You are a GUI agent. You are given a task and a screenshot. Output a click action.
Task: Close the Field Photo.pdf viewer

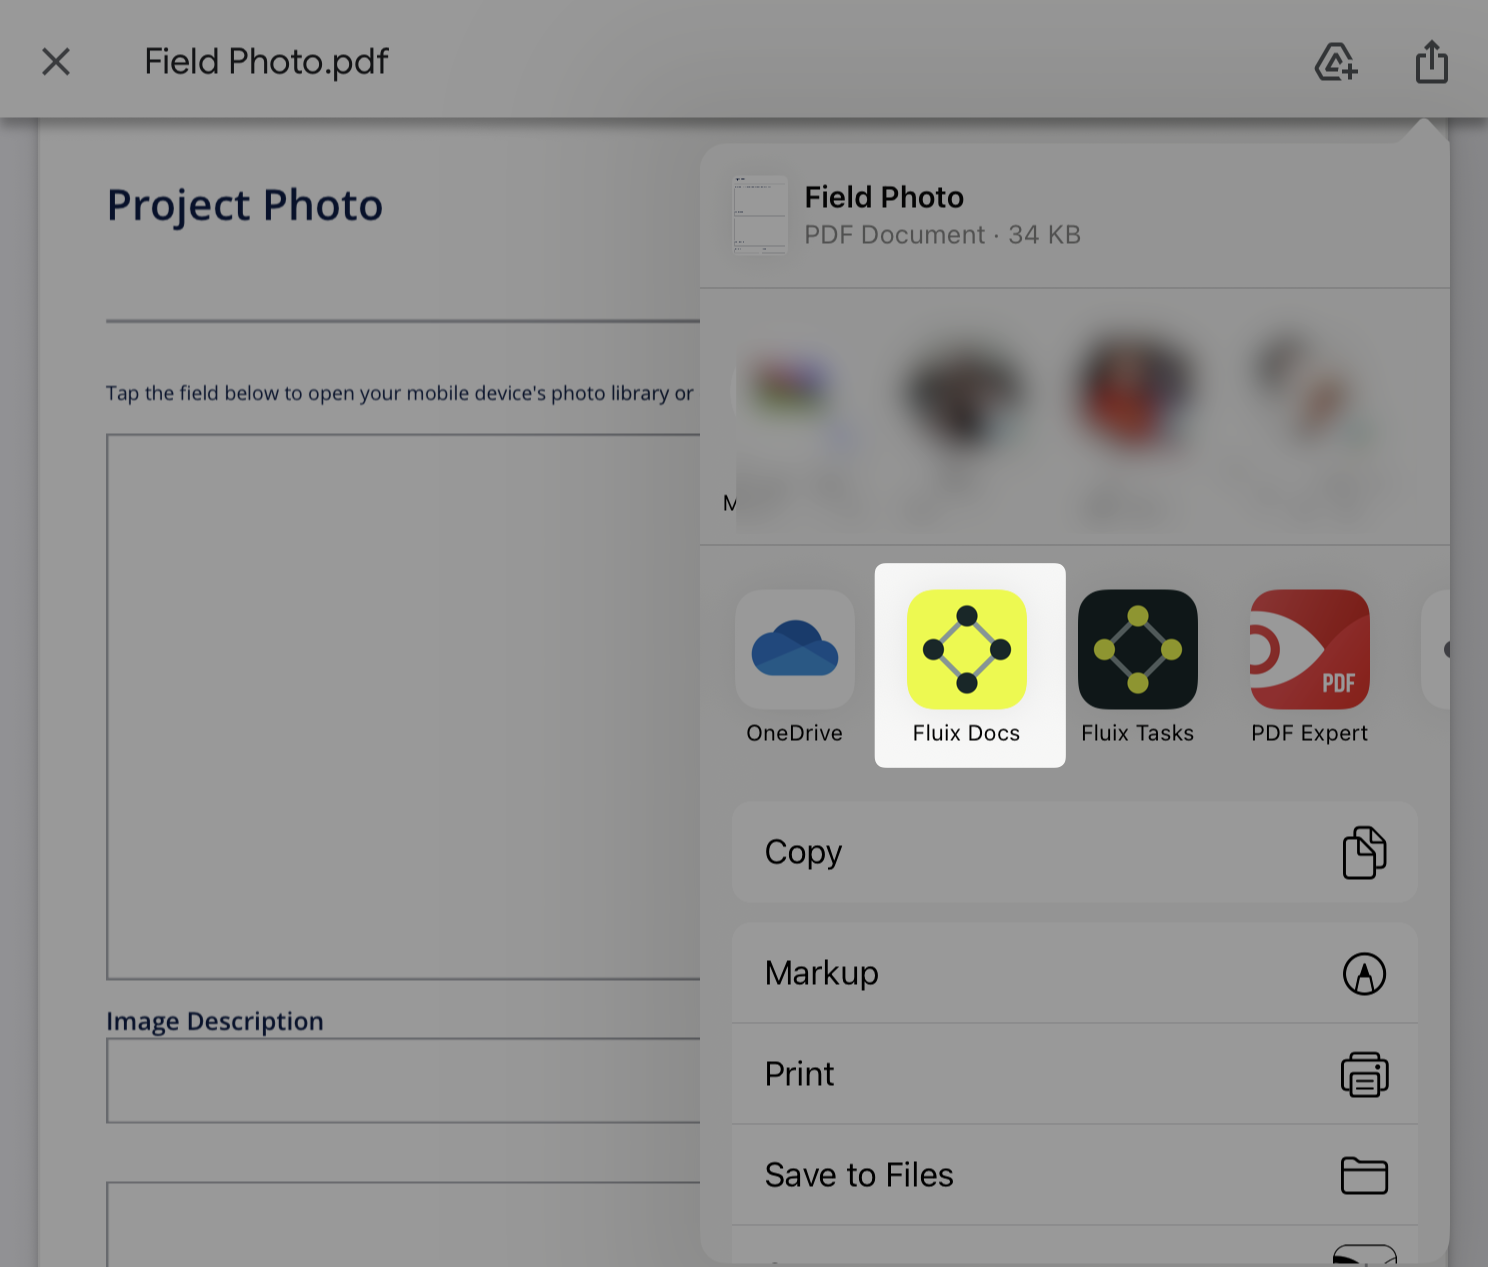pyautogui.click(x=56, y=62)
